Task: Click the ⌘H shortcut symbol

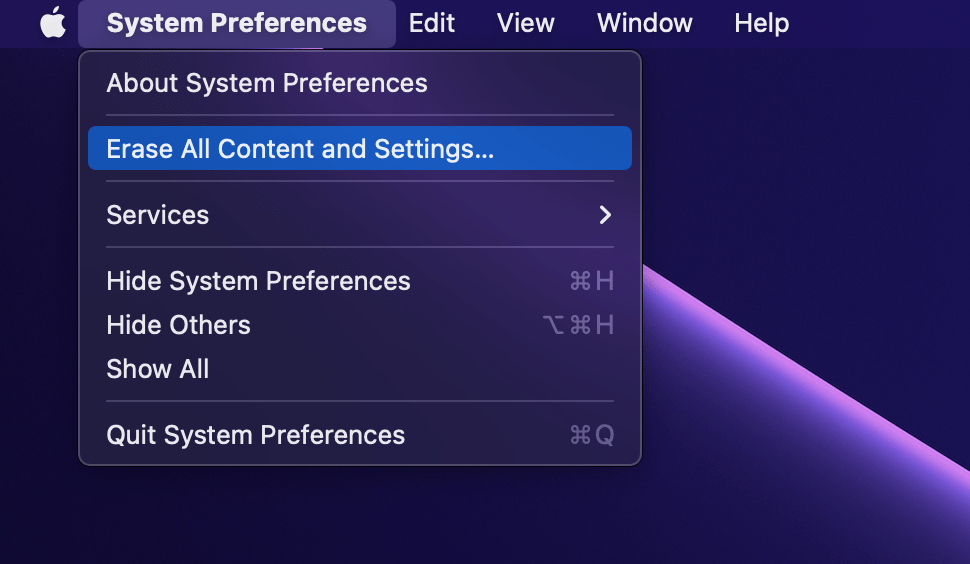Action: click(592, 281)
